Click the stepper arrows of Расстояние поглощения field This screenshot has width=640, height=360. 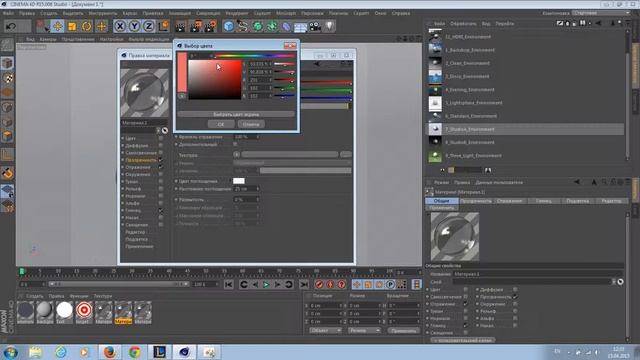pos(258,189)
